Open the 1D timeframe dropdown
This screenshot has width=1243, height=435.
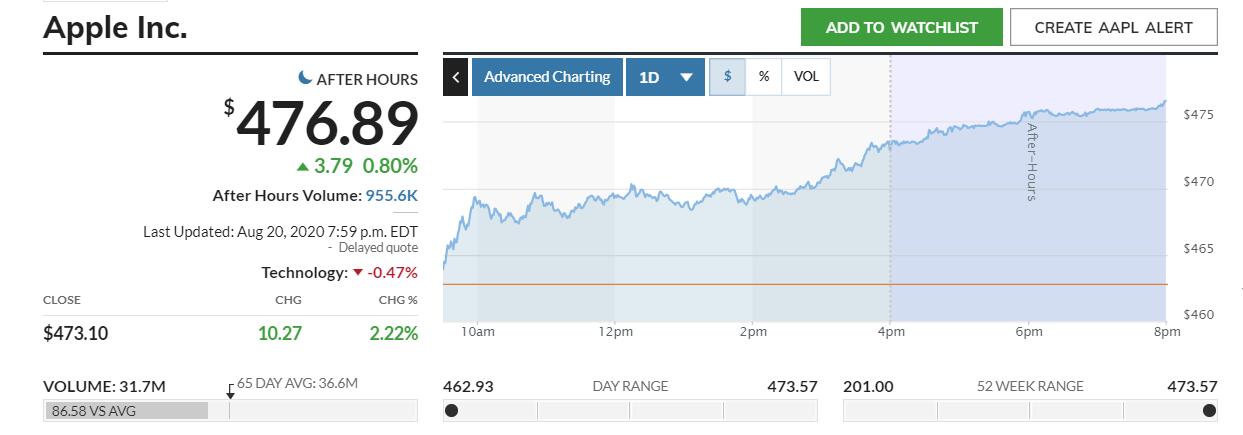(x=665, y=77)
